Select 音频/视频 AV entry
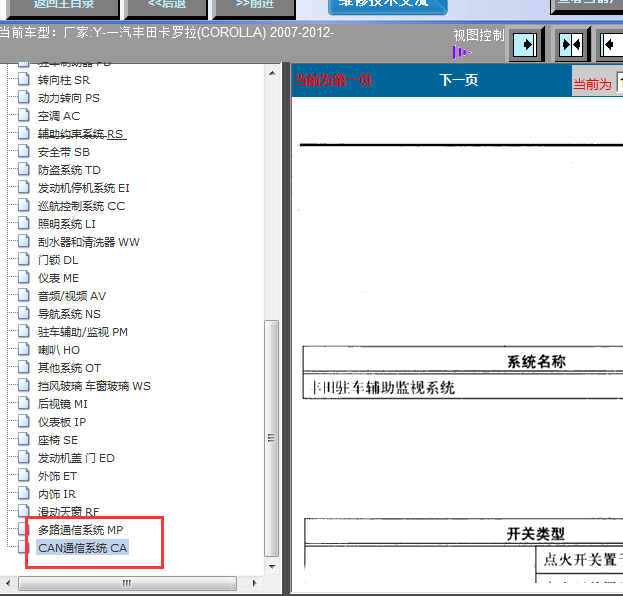The height and width of the screenshot is (596, 623). pyautogui.click(x=72, y=296)
